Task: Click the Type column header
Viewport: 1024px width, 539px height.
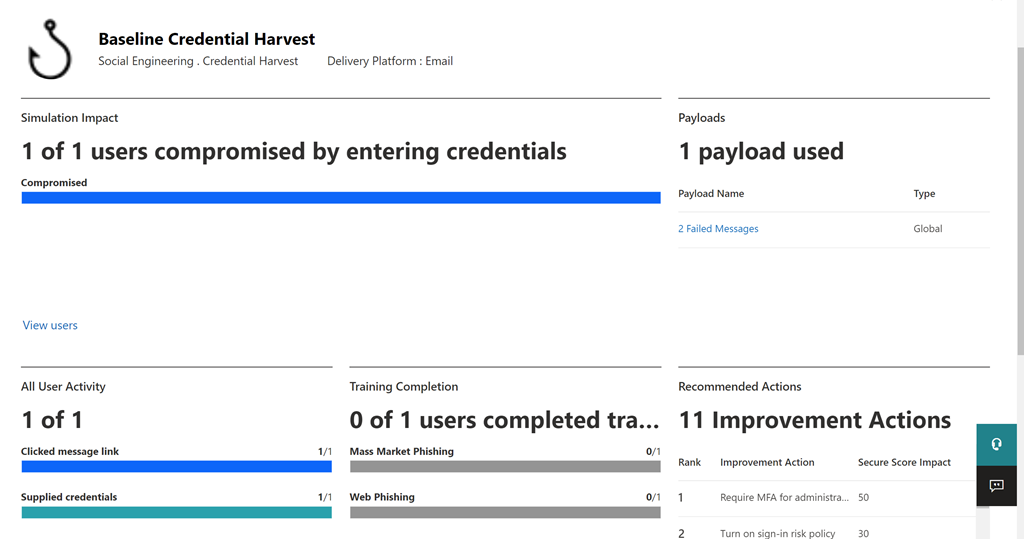Action: tap(924, 194)
